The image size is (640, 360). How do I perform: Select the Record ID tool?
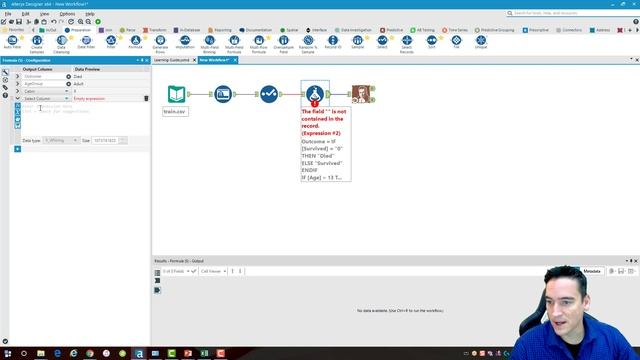point(333,42)
